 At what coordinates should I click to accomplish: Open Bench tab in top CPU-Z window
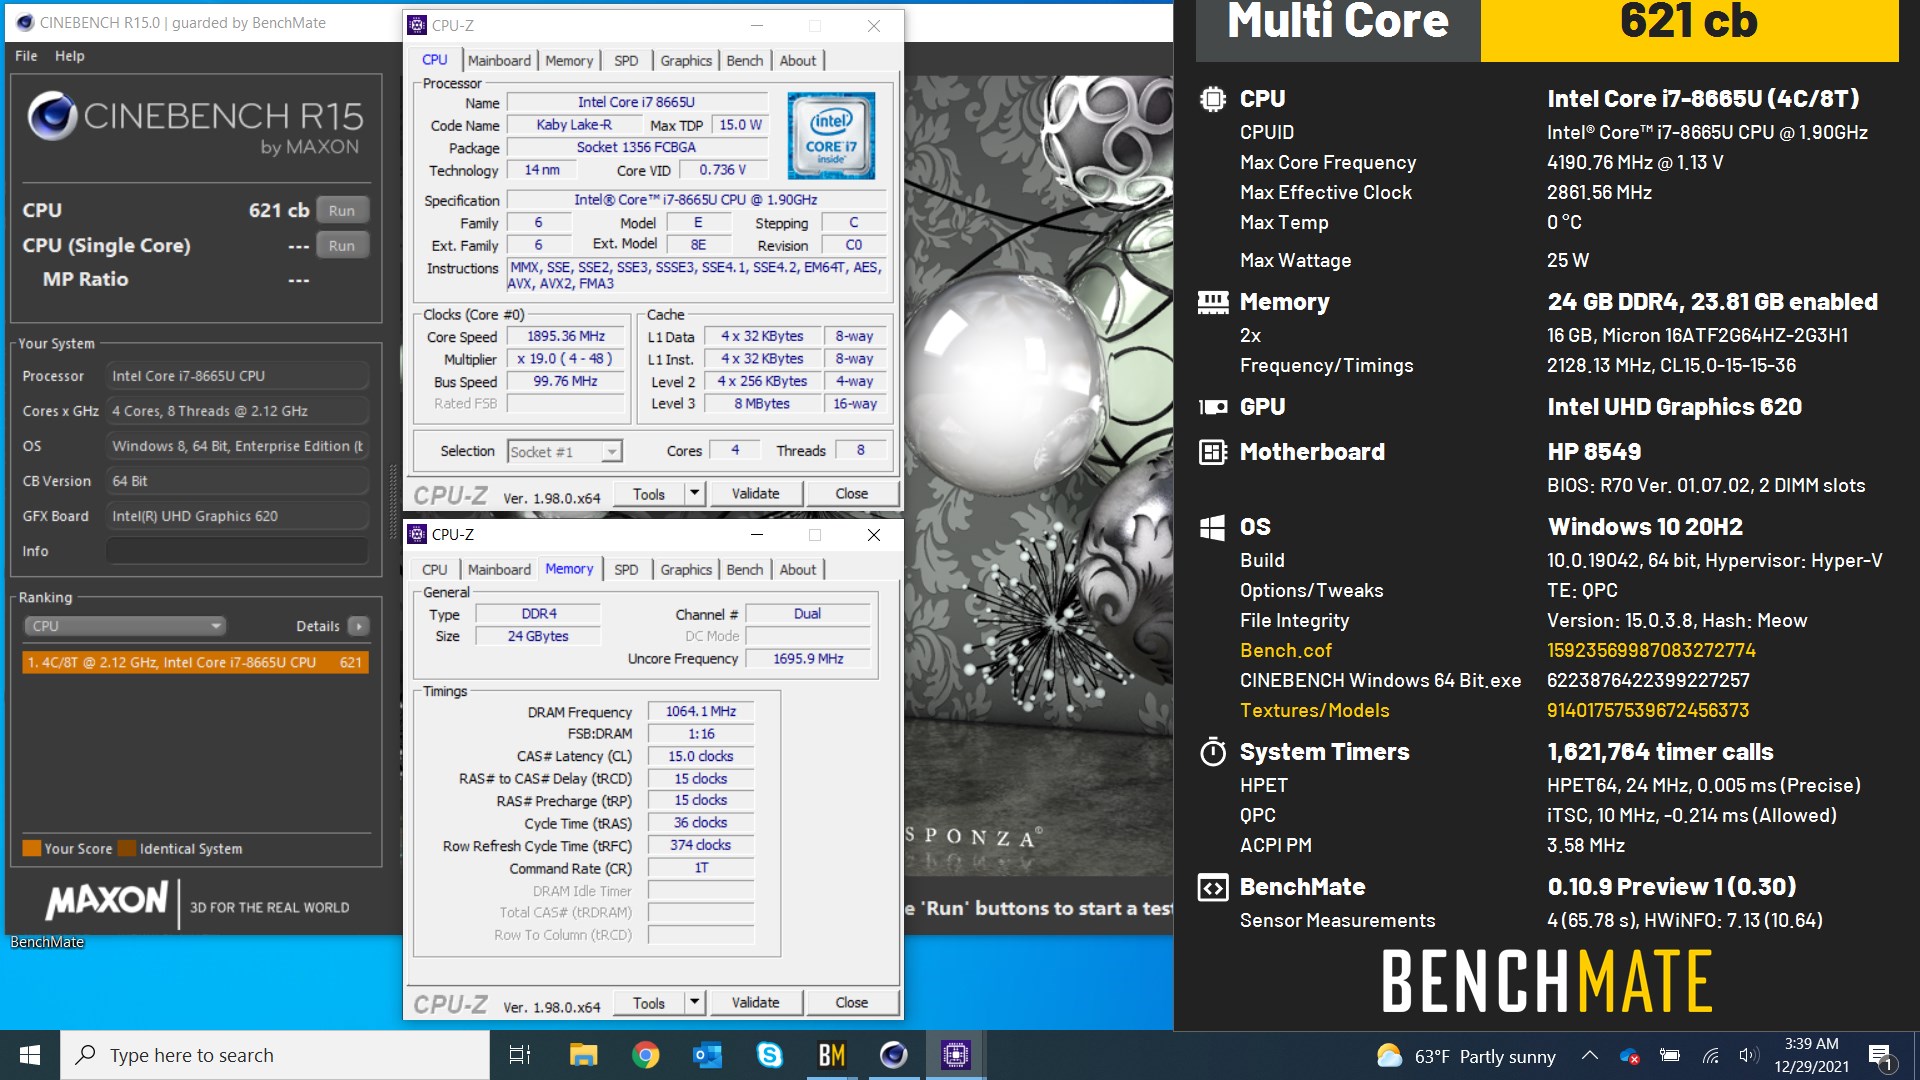[x=744, y=61]
